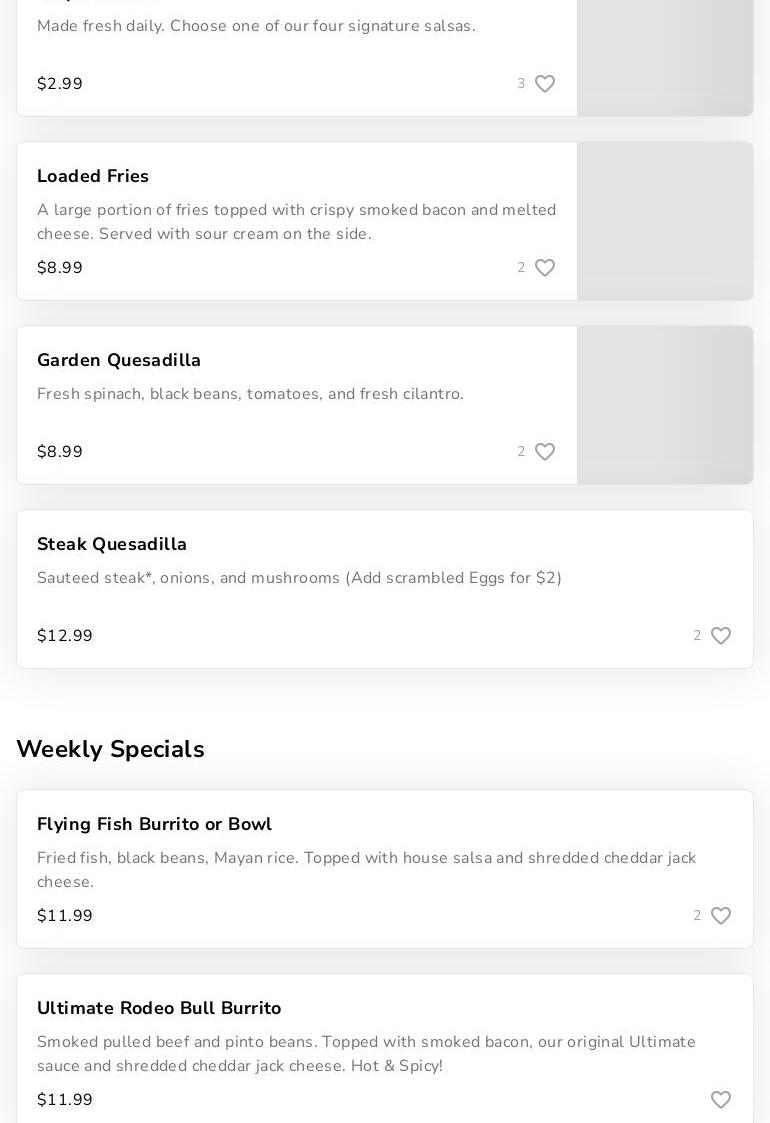Select the Steak Quesadilla title
The image size is (770, 1123).
click(x=112, y=544)
